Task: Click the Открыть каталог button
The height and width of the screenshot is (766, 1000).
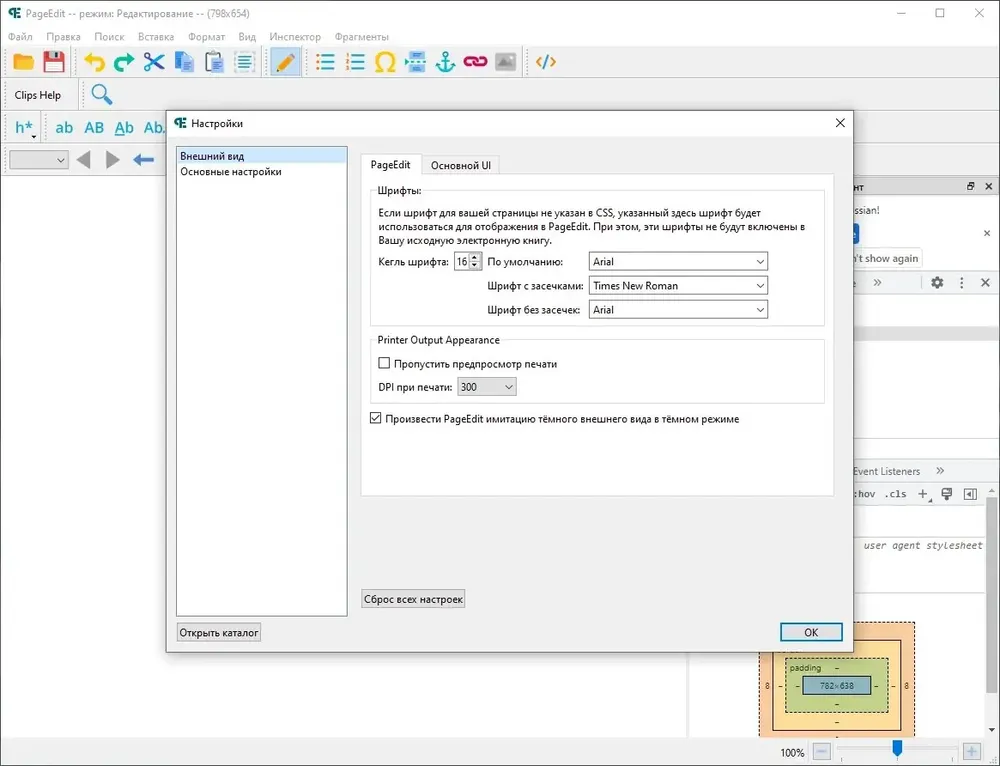Action: point(219,633)
